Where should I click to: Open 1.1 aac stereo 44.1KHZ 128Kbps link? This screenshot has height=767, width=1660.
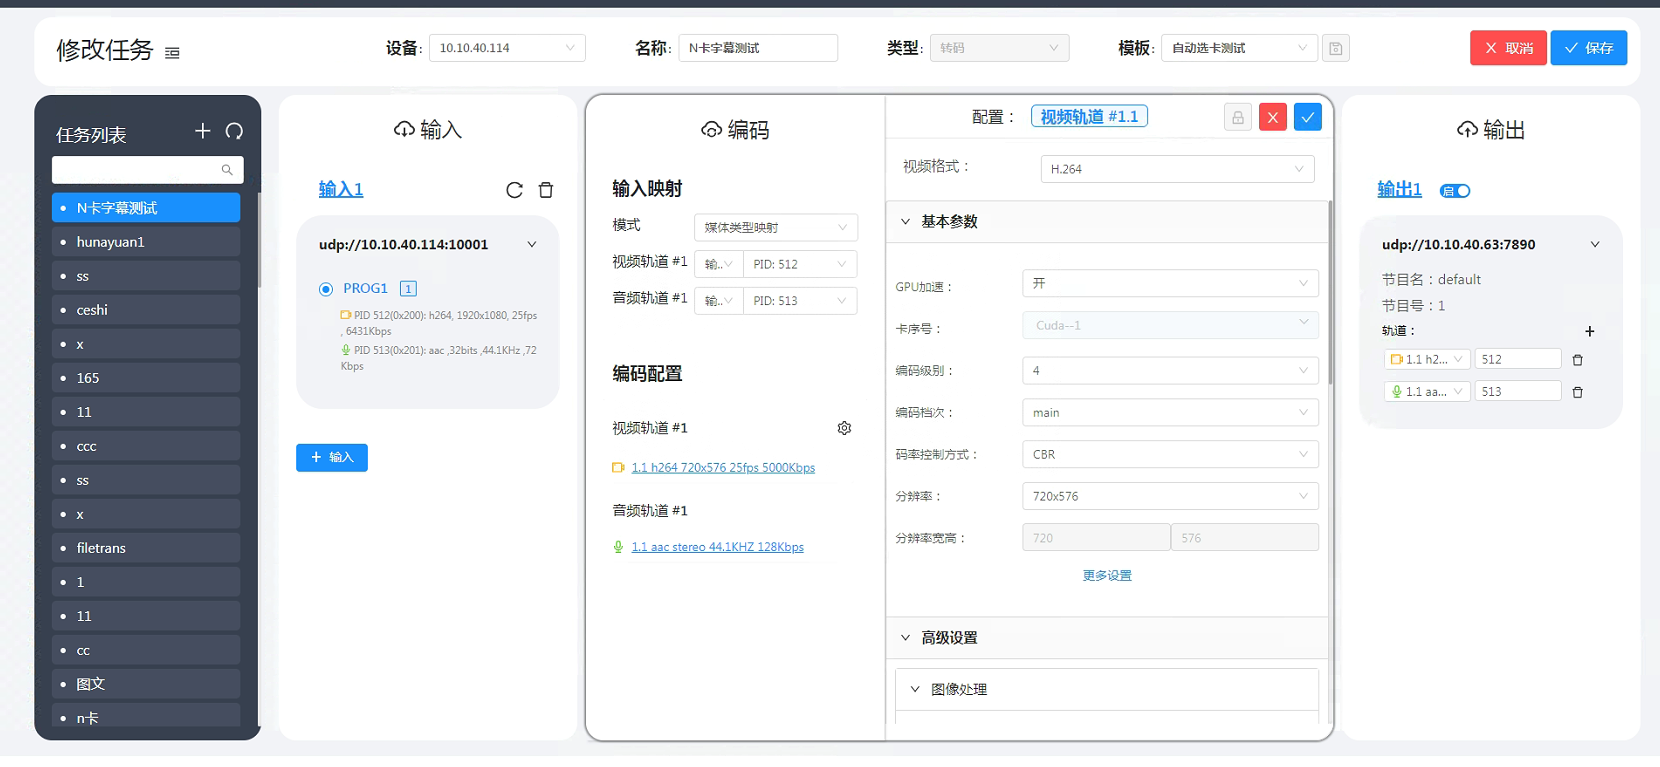[718, 547]
